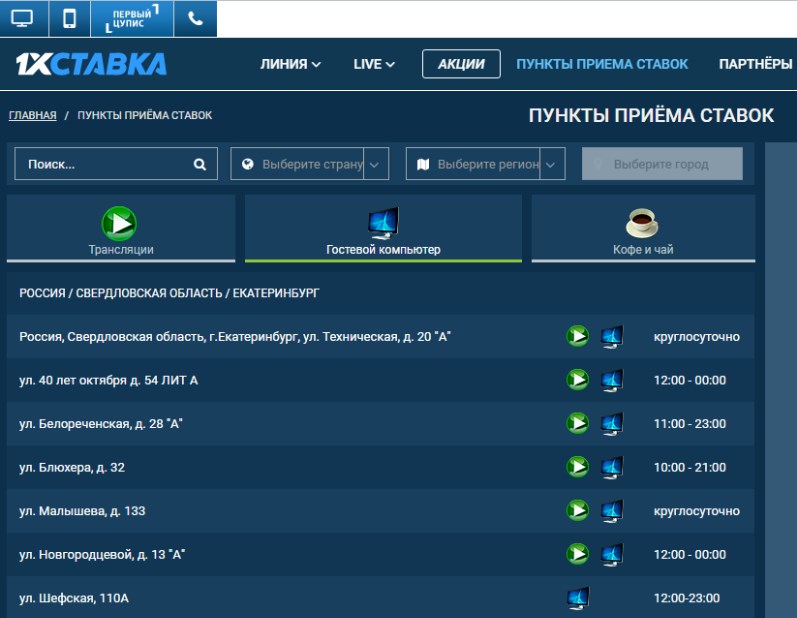Open the АКЦИИ page
Image resolution: width=797 pixels, height=618 pixels.
(x=461, y=64)
